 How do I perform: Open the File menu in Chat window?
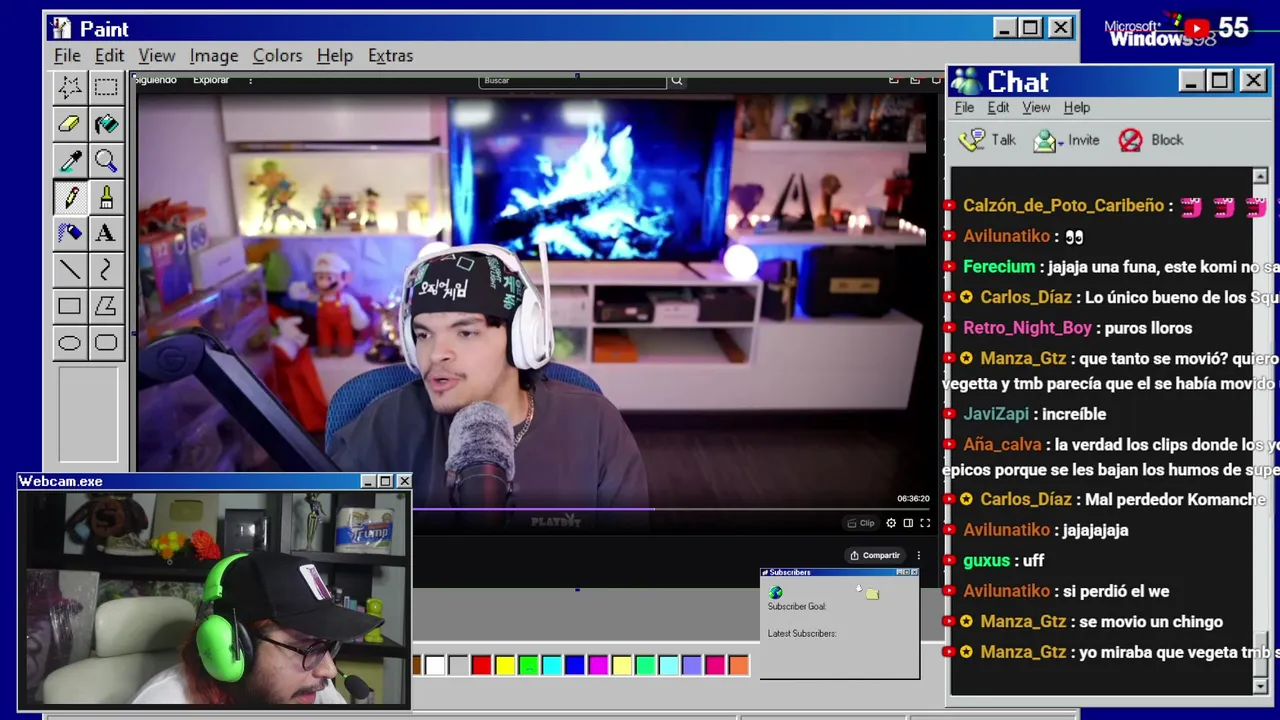coord(964,108)
